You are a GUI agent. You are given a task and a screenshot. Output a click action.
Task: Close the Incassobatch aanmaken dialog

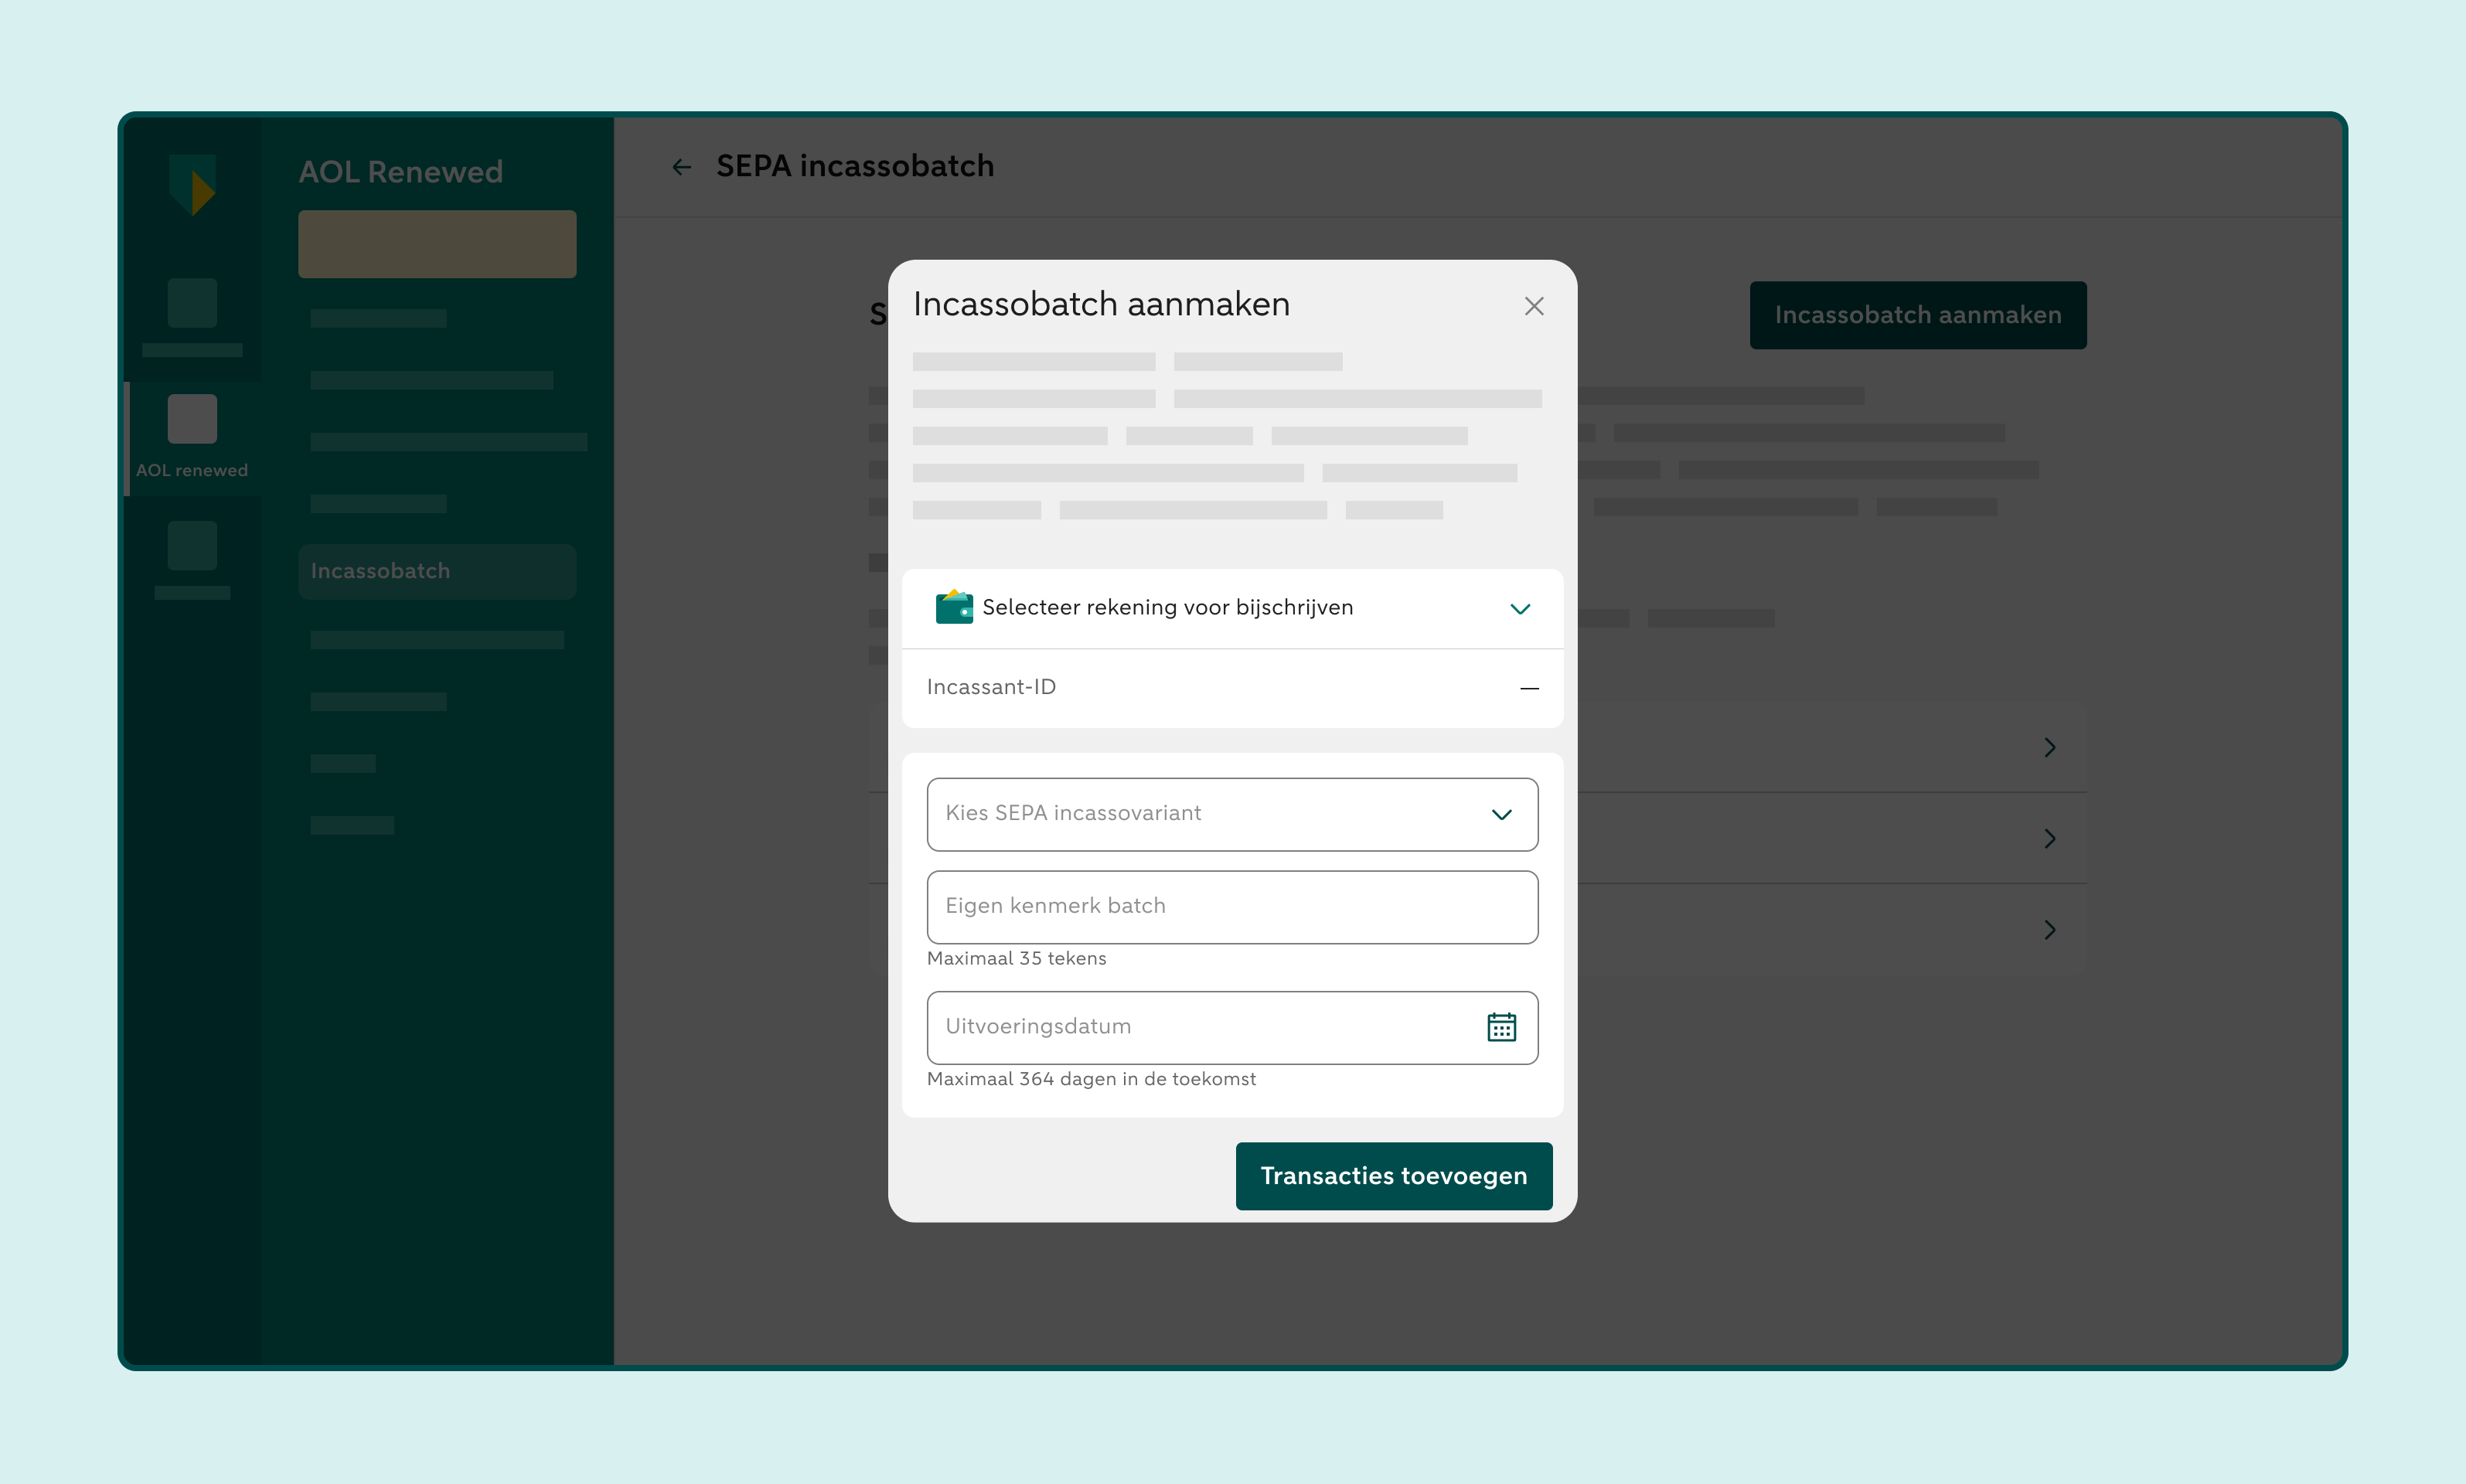click(x=1534, y=306)
